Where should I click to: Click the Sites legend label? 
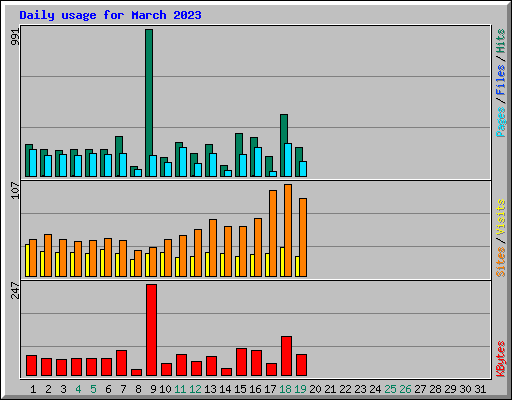500,262
